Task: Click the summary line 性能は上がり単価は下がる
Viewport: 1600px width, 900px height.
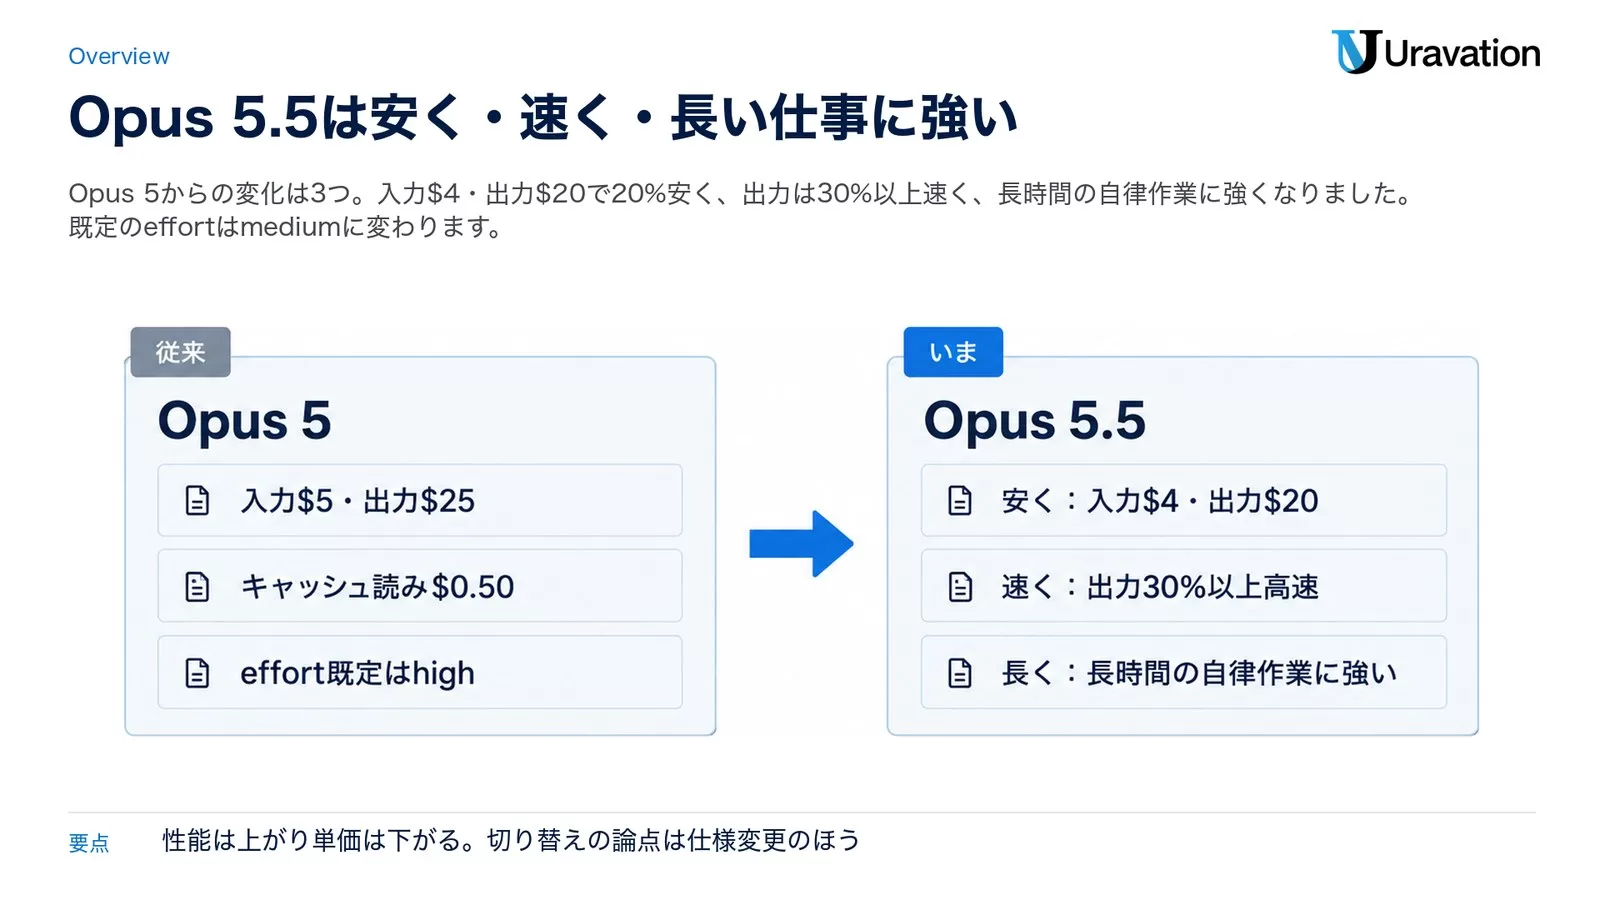Action: tap(511, 840)
